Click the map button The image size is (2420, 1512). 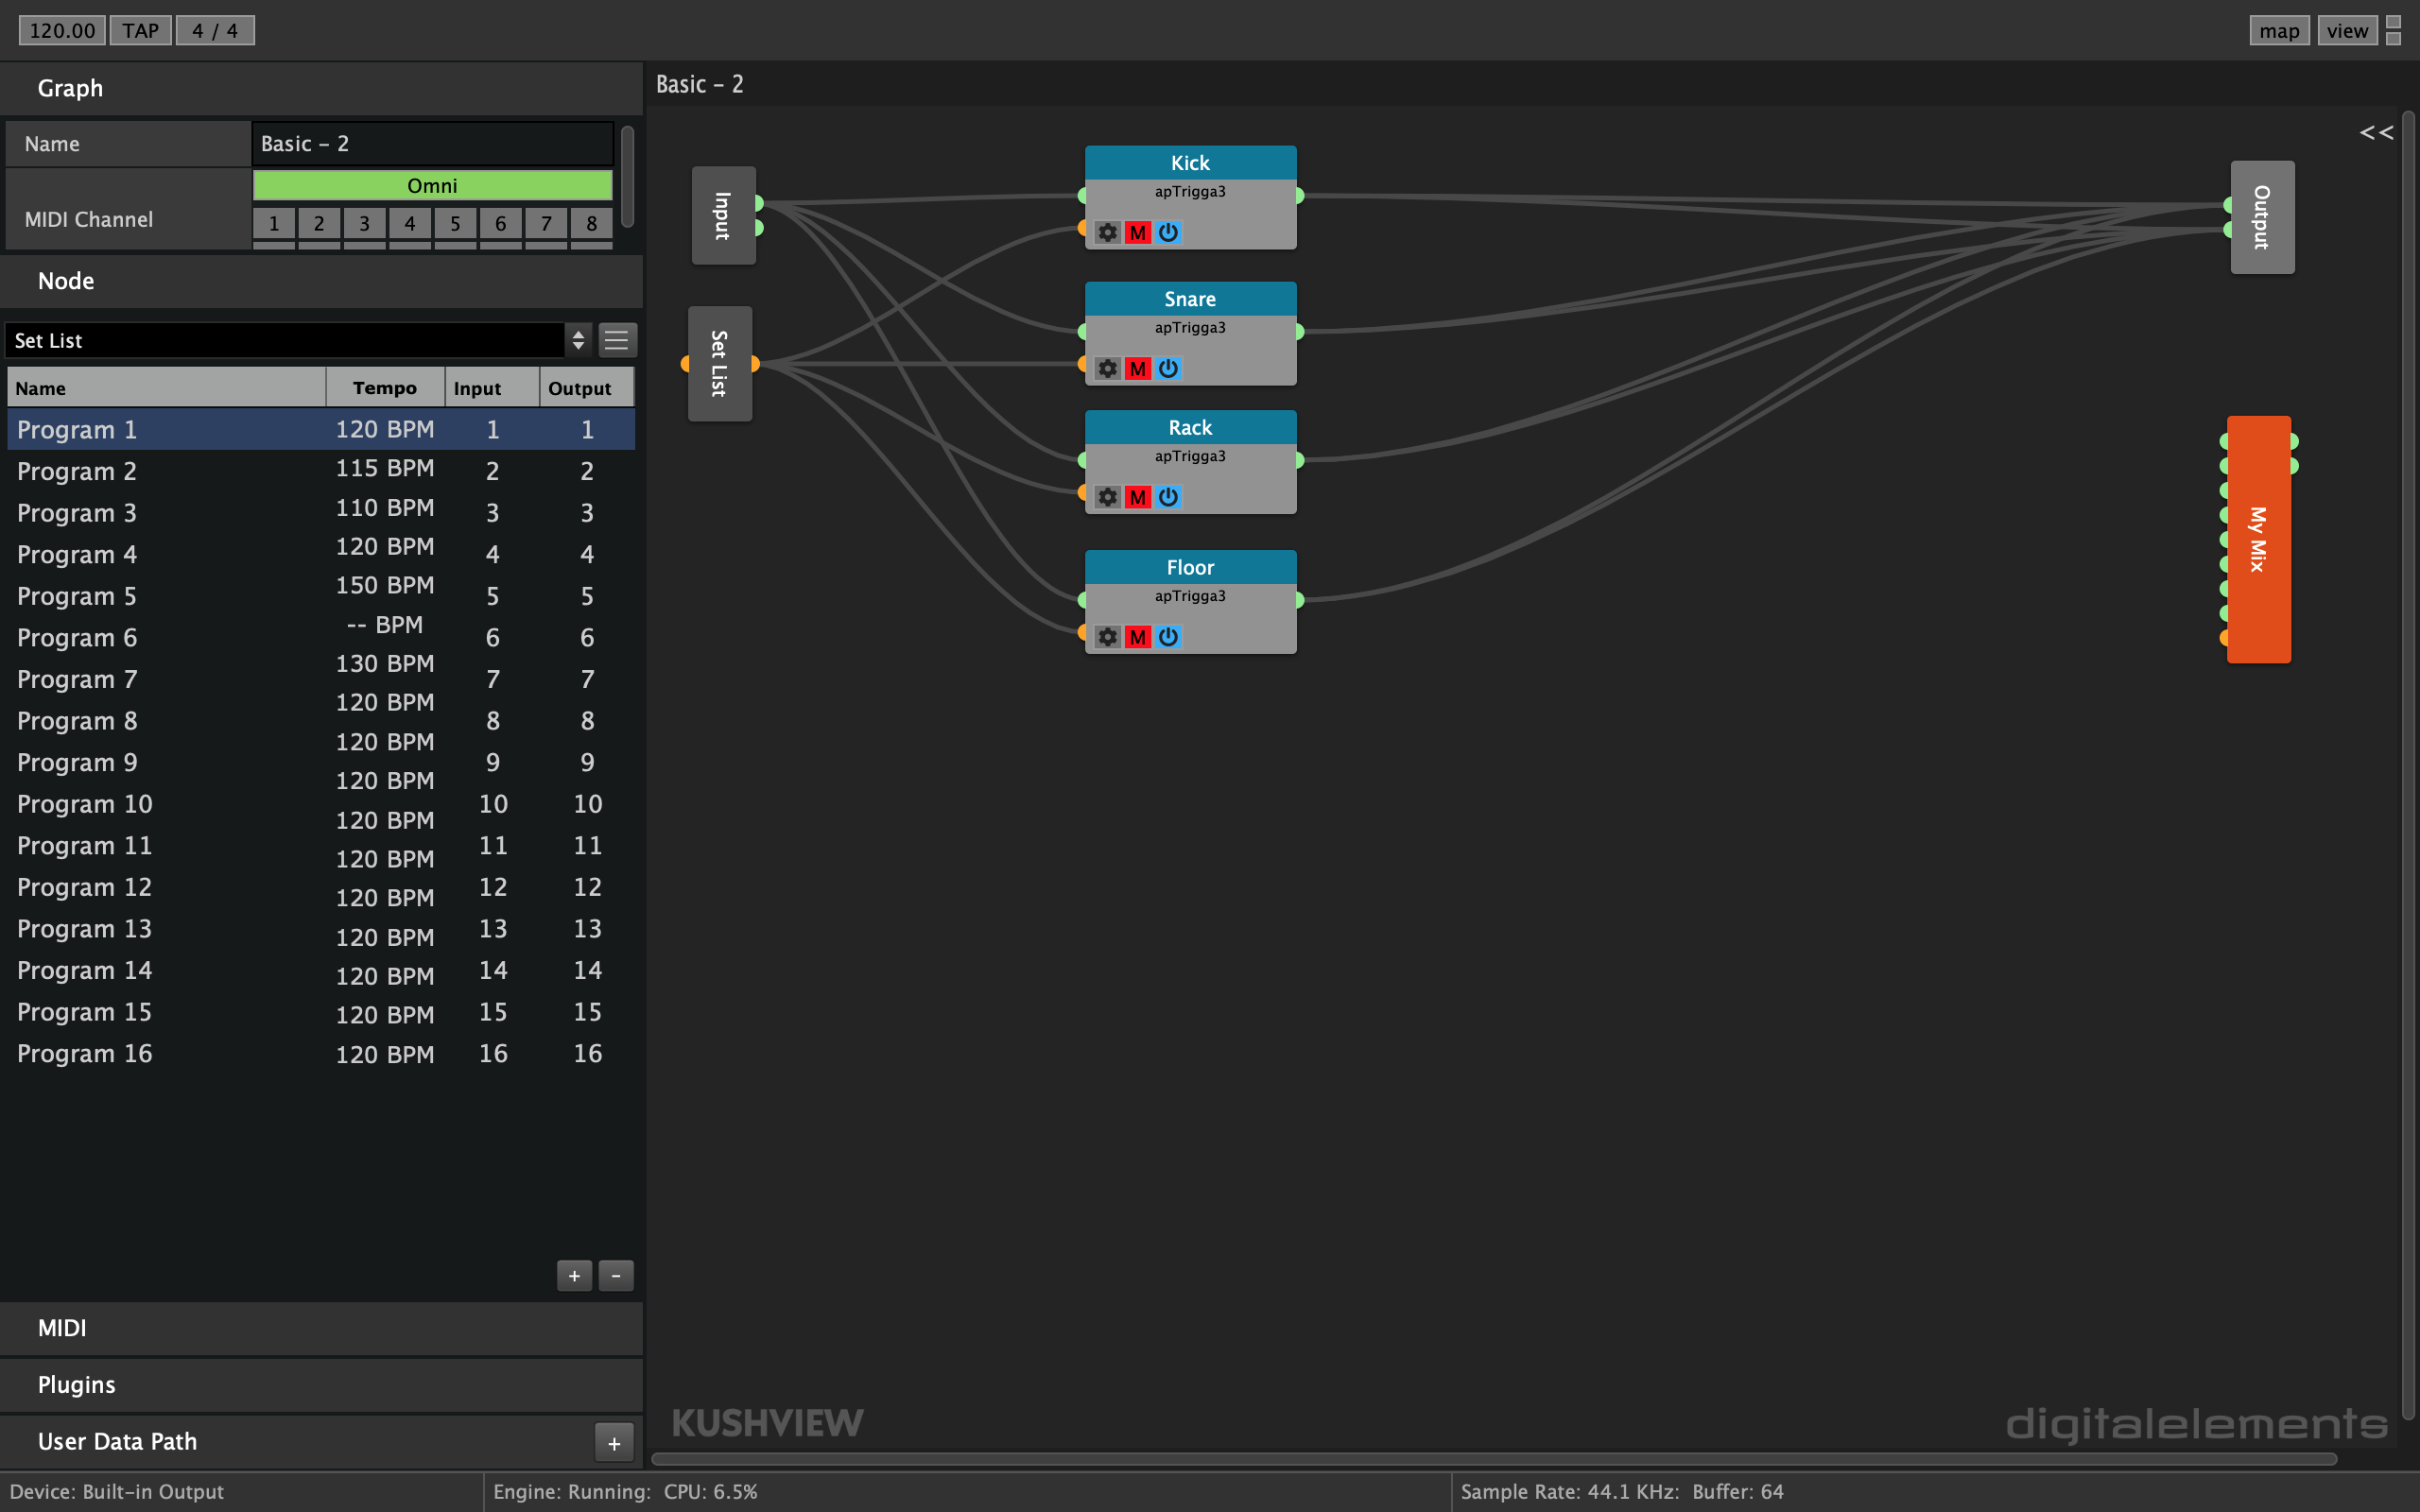[x=2278, y=30]
